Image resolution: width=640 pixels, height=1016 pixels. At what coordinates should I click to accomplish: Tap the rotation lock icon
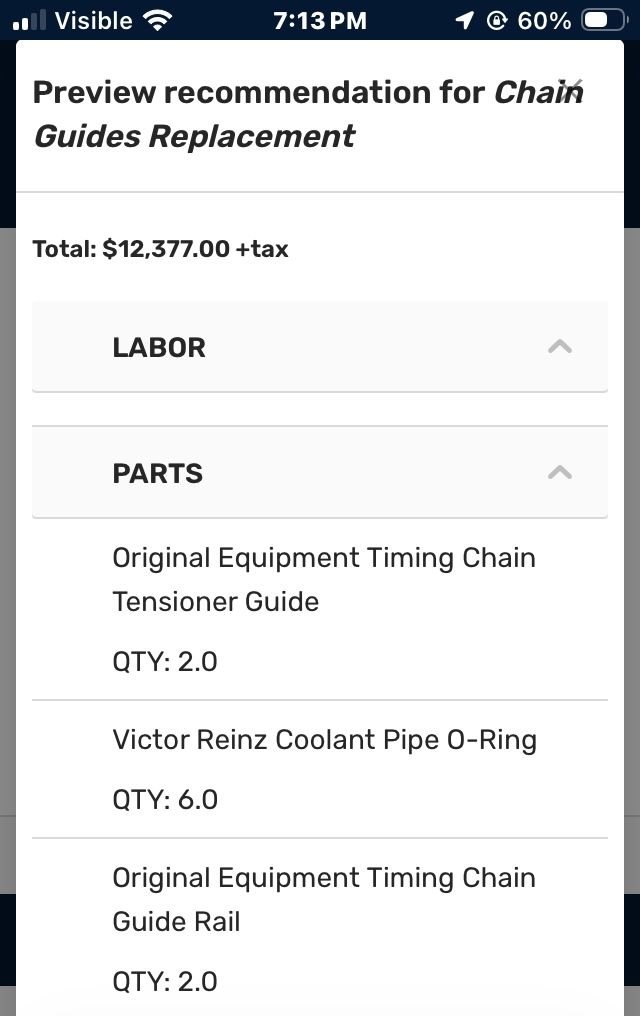496,20
